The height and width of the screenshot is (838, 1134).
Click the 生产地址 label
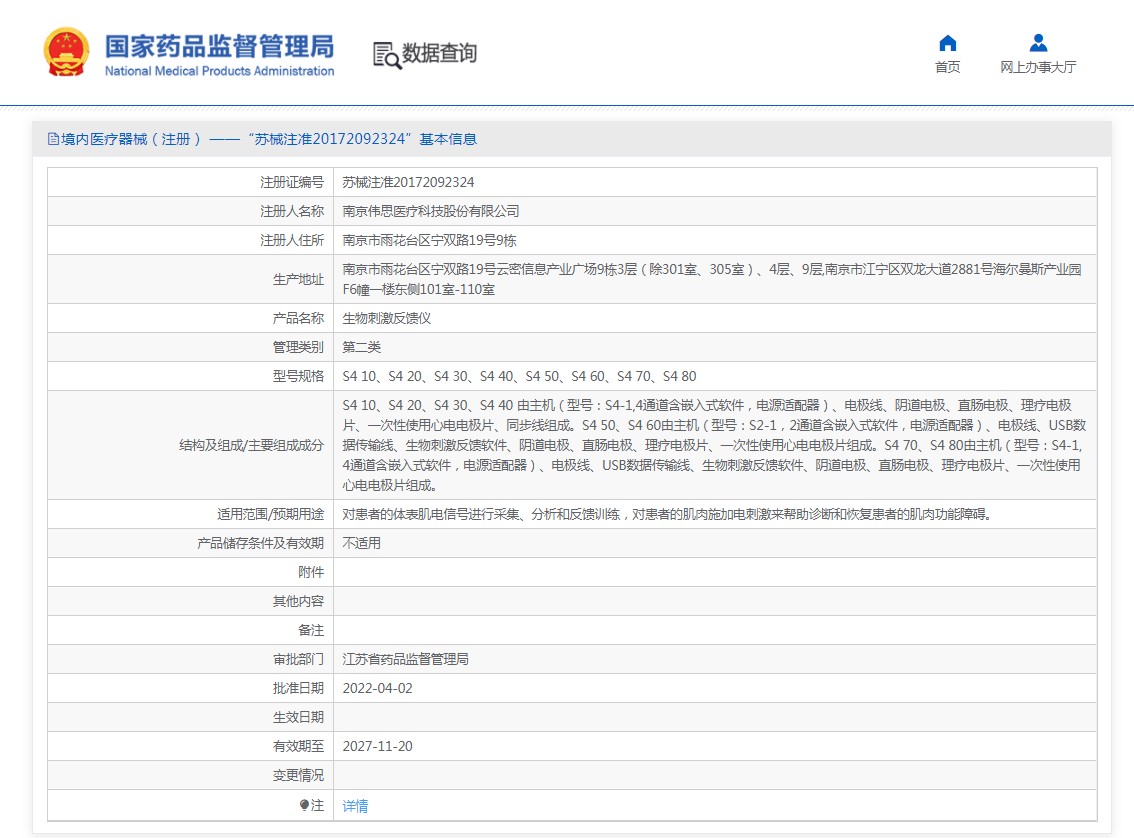click(x=298, y=279)
